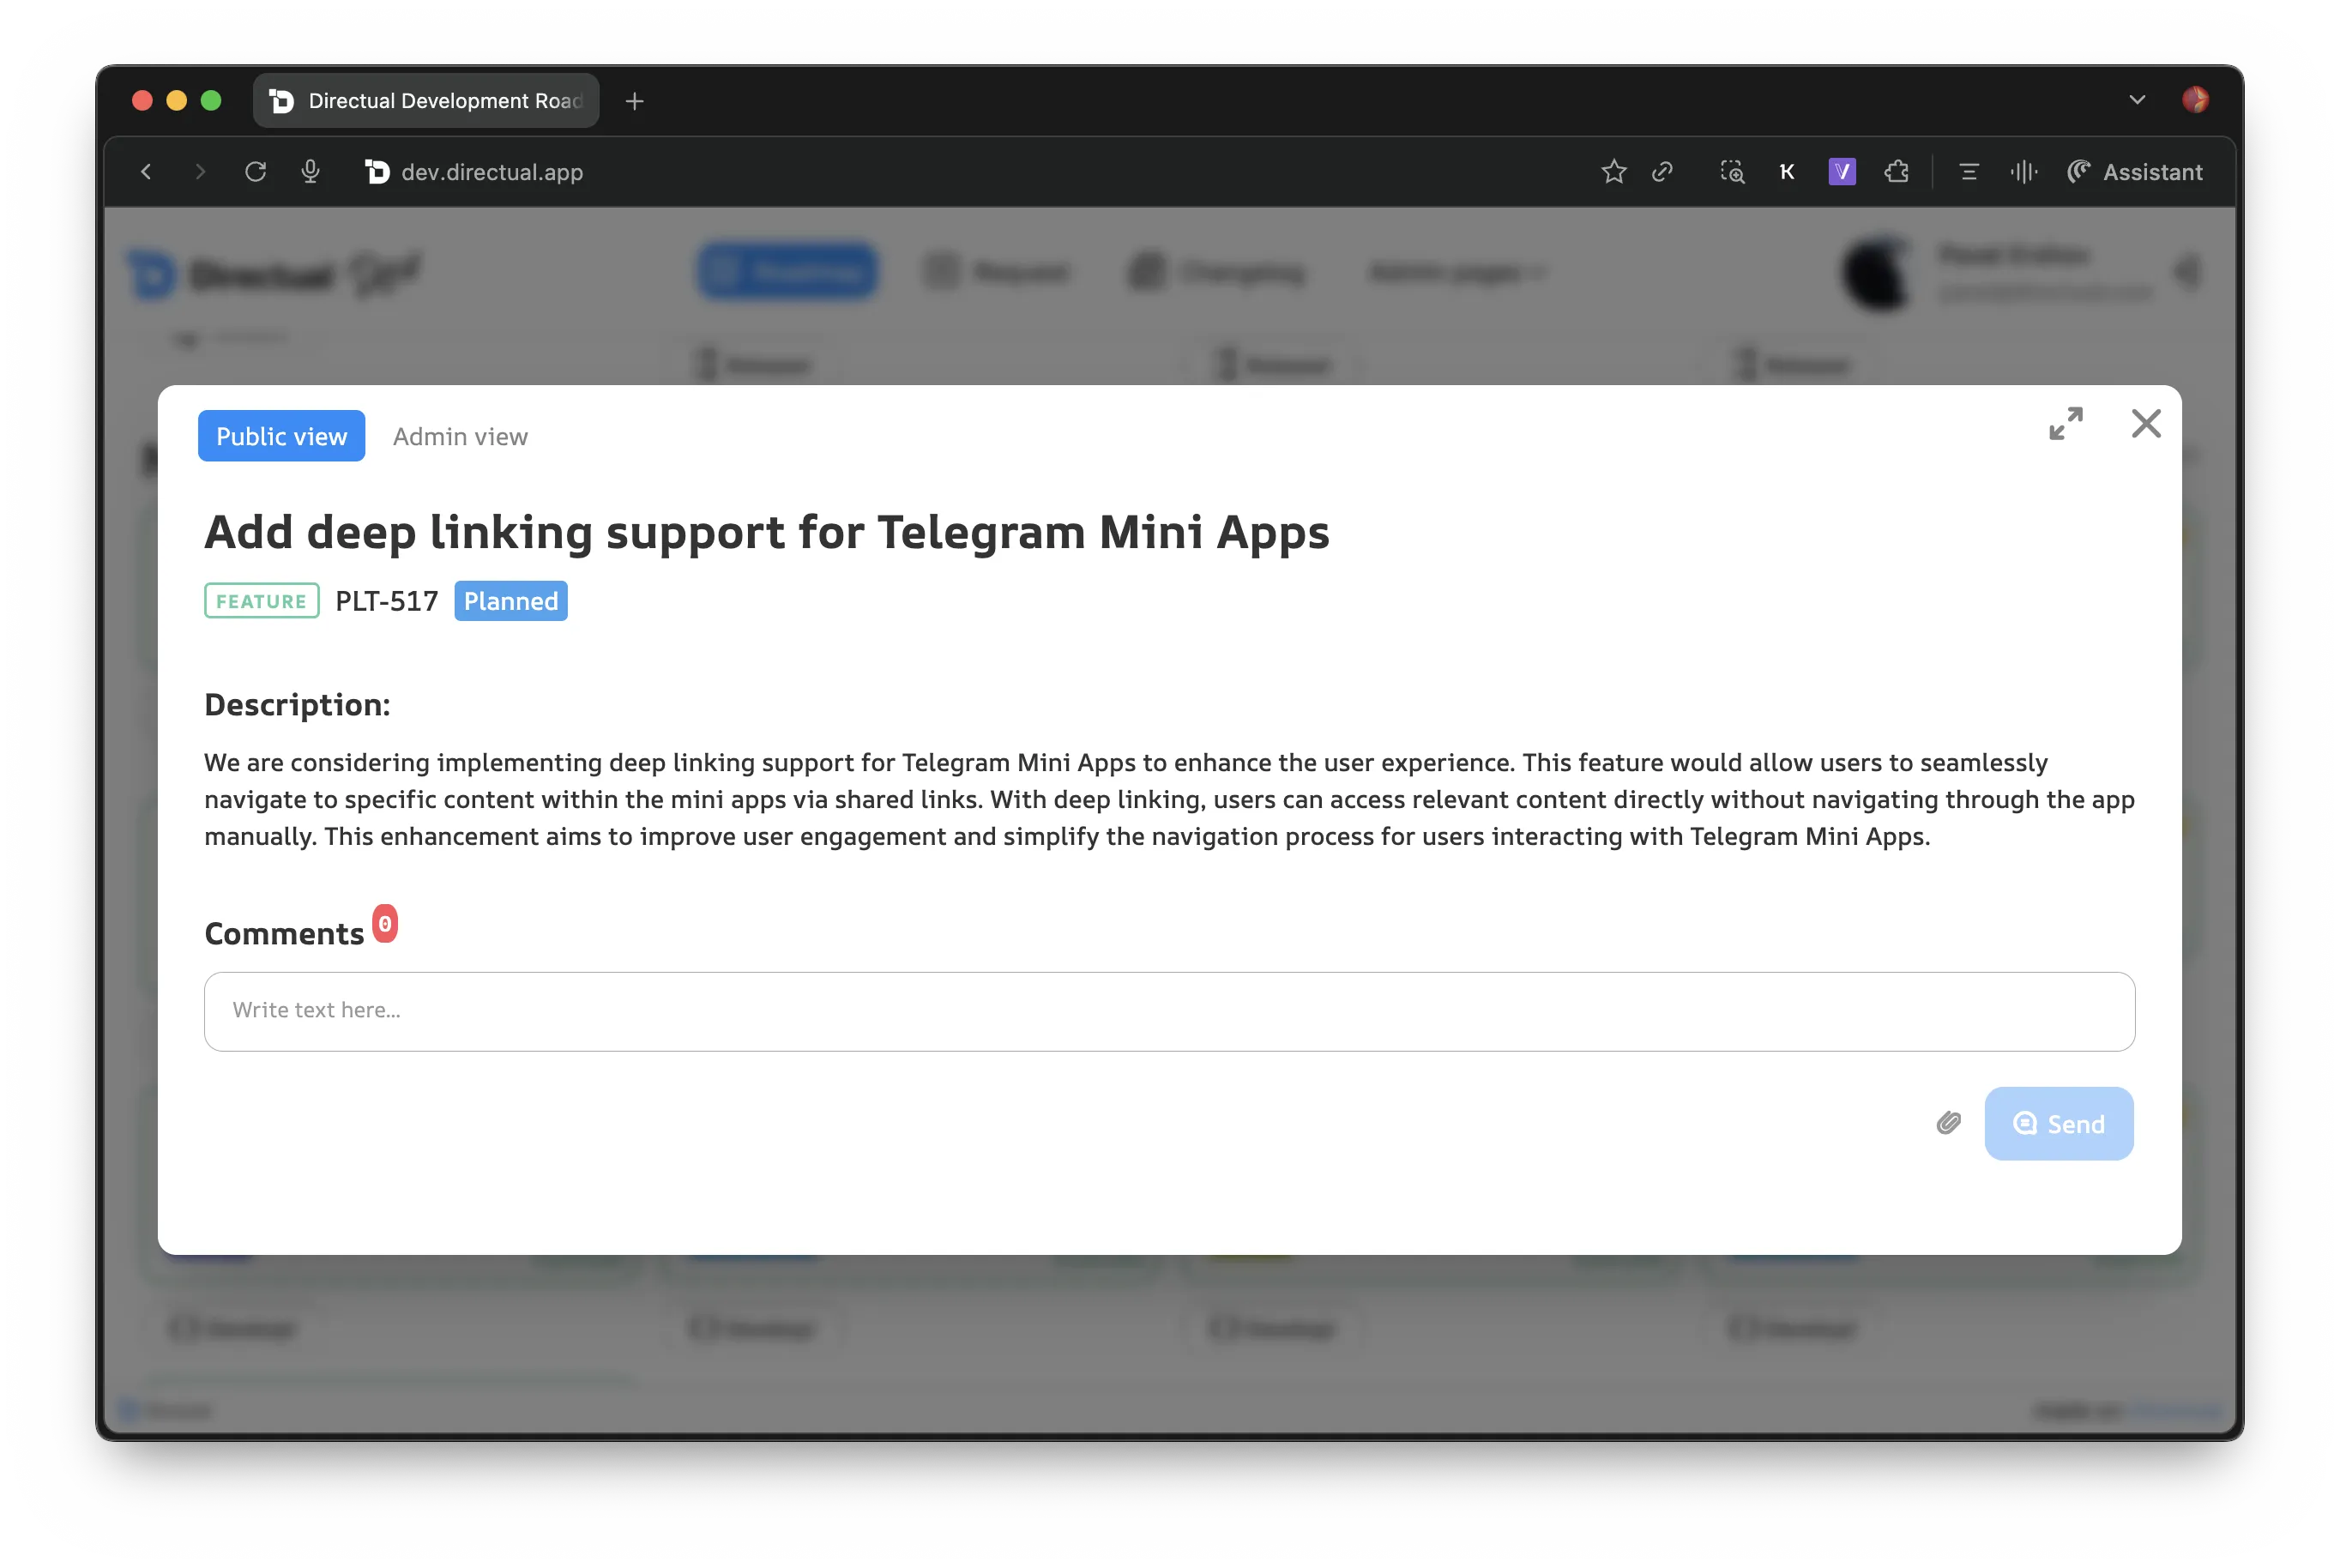Image resolution: width=2340 pixels, height=1568 pixels.
Task: Expand the tab list dropdown chevron
Action: coord(2136,100)
